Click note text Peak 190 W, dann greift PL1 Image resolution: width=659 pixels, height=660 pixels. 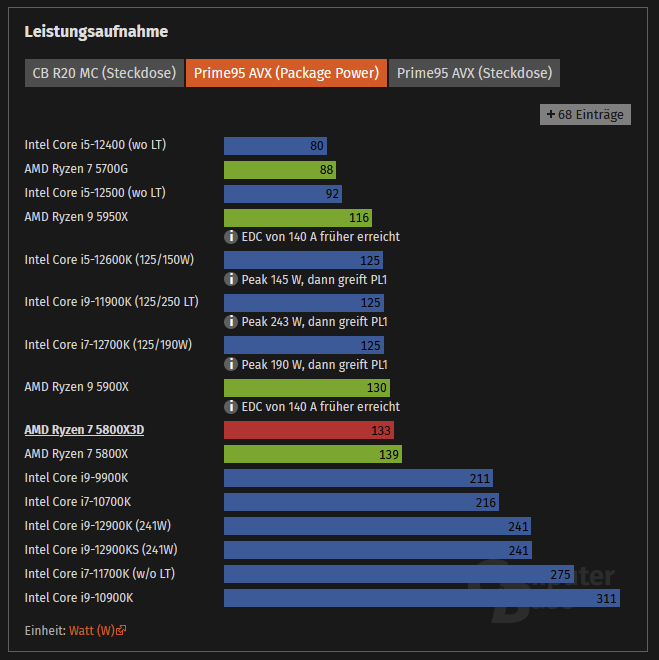pos(315,365)
